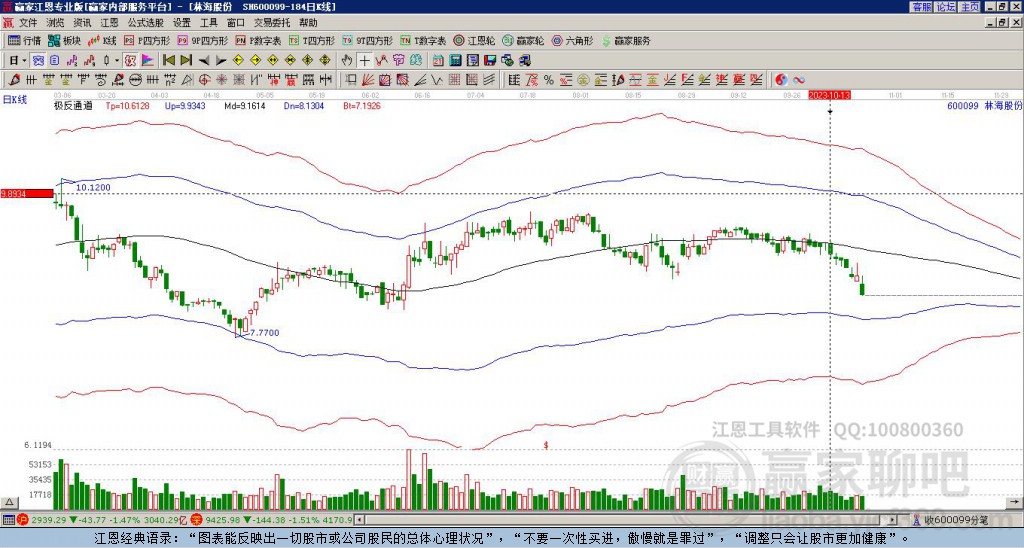Open the 江恩 menu
Viewport: 1024px width, 548px height.
tap(109, 23)
